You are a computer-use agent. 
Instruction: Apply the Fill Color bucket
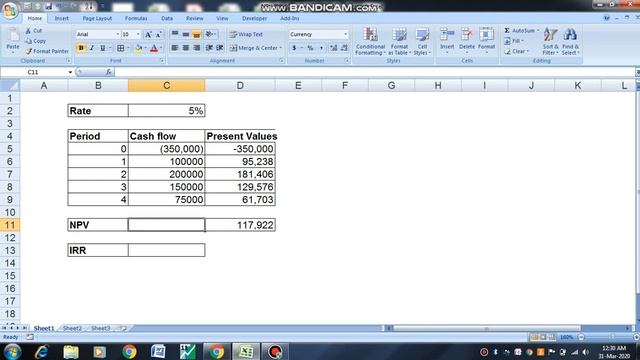tap(138, 48)
